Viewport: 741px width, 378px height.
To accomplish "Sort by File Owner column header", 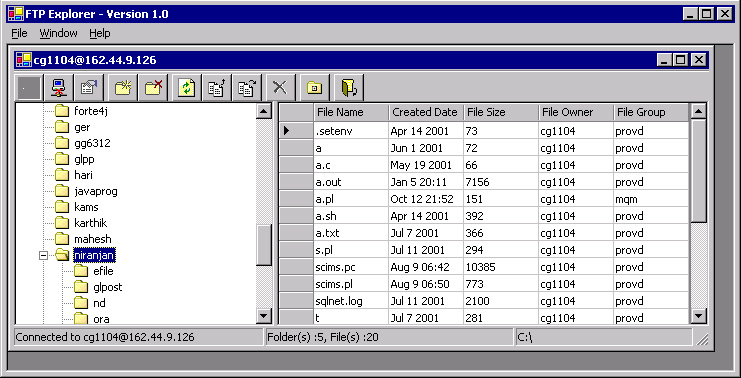I will click(x=576, y=112).
